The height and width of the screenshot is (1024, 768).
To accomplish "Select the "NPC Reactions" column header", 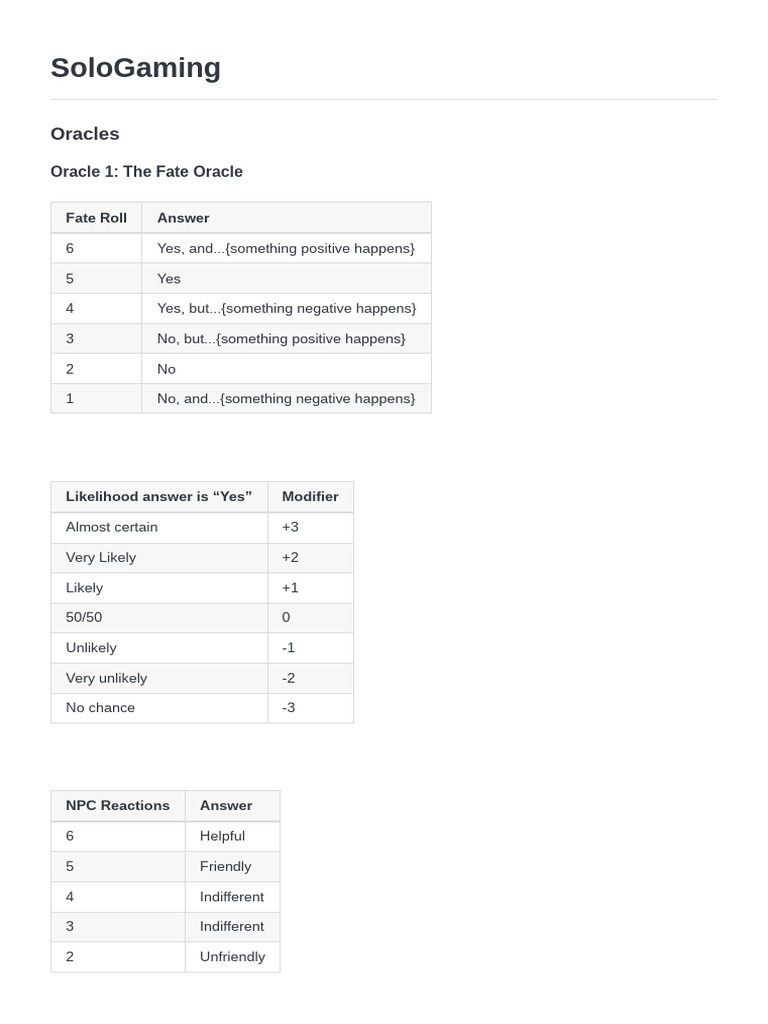I will [x=118, y=806].
